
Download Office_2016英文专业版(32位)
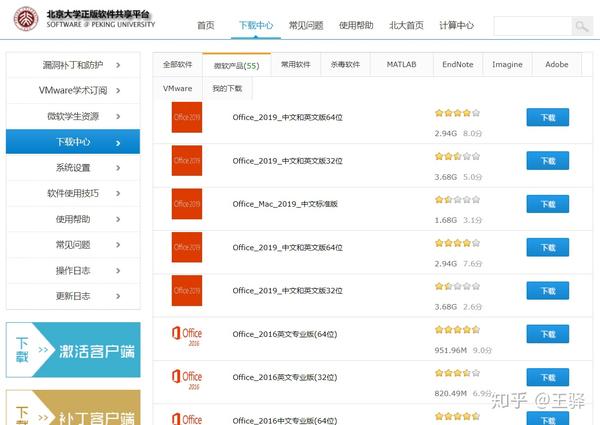(548, 378)
